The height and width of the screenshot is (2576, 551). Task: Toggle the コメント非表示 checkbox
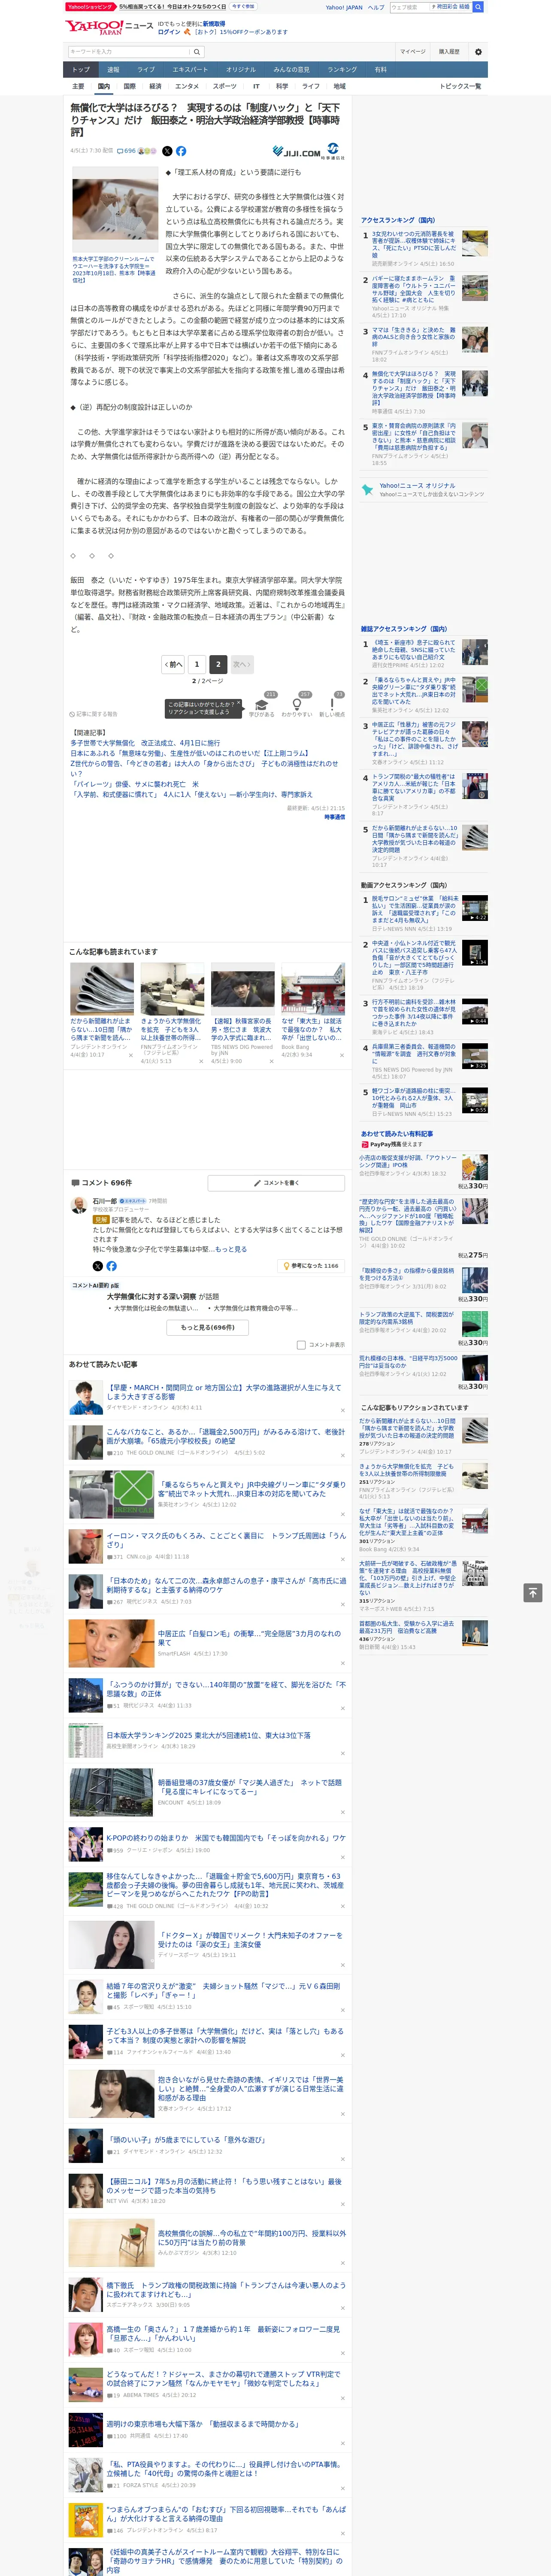pos(301,1345)
